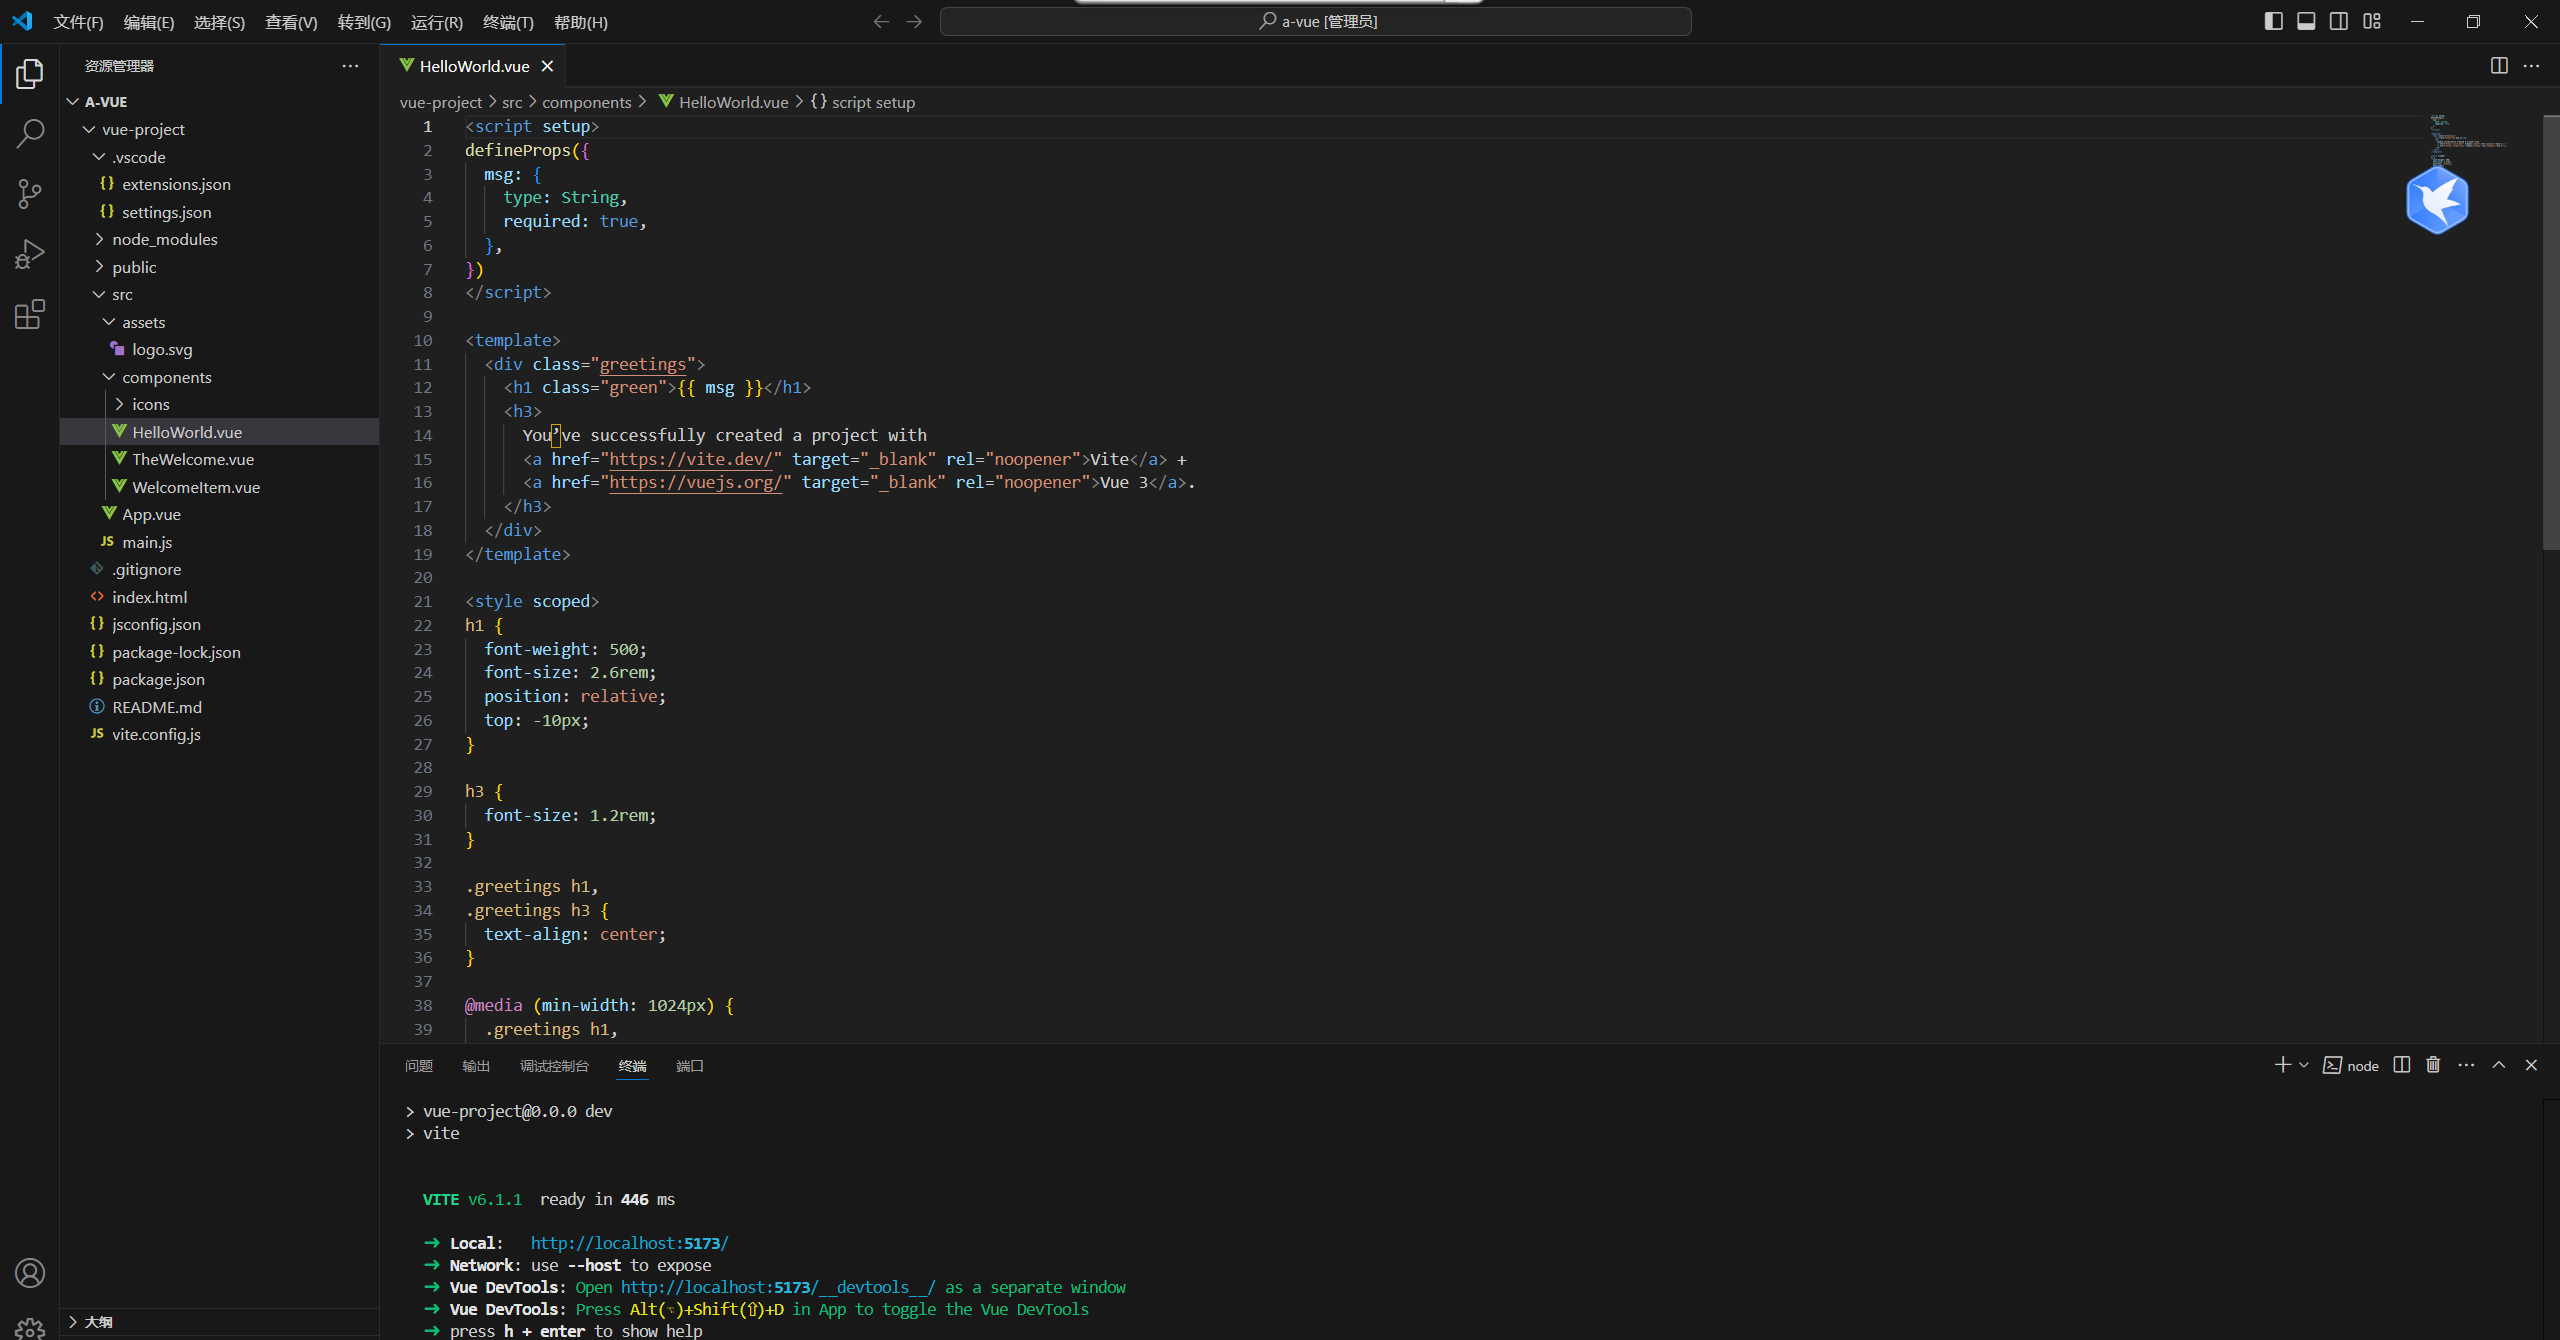Close the bottom panel
The image size is (2560, 1340).
click(x=2531, y=1065)
